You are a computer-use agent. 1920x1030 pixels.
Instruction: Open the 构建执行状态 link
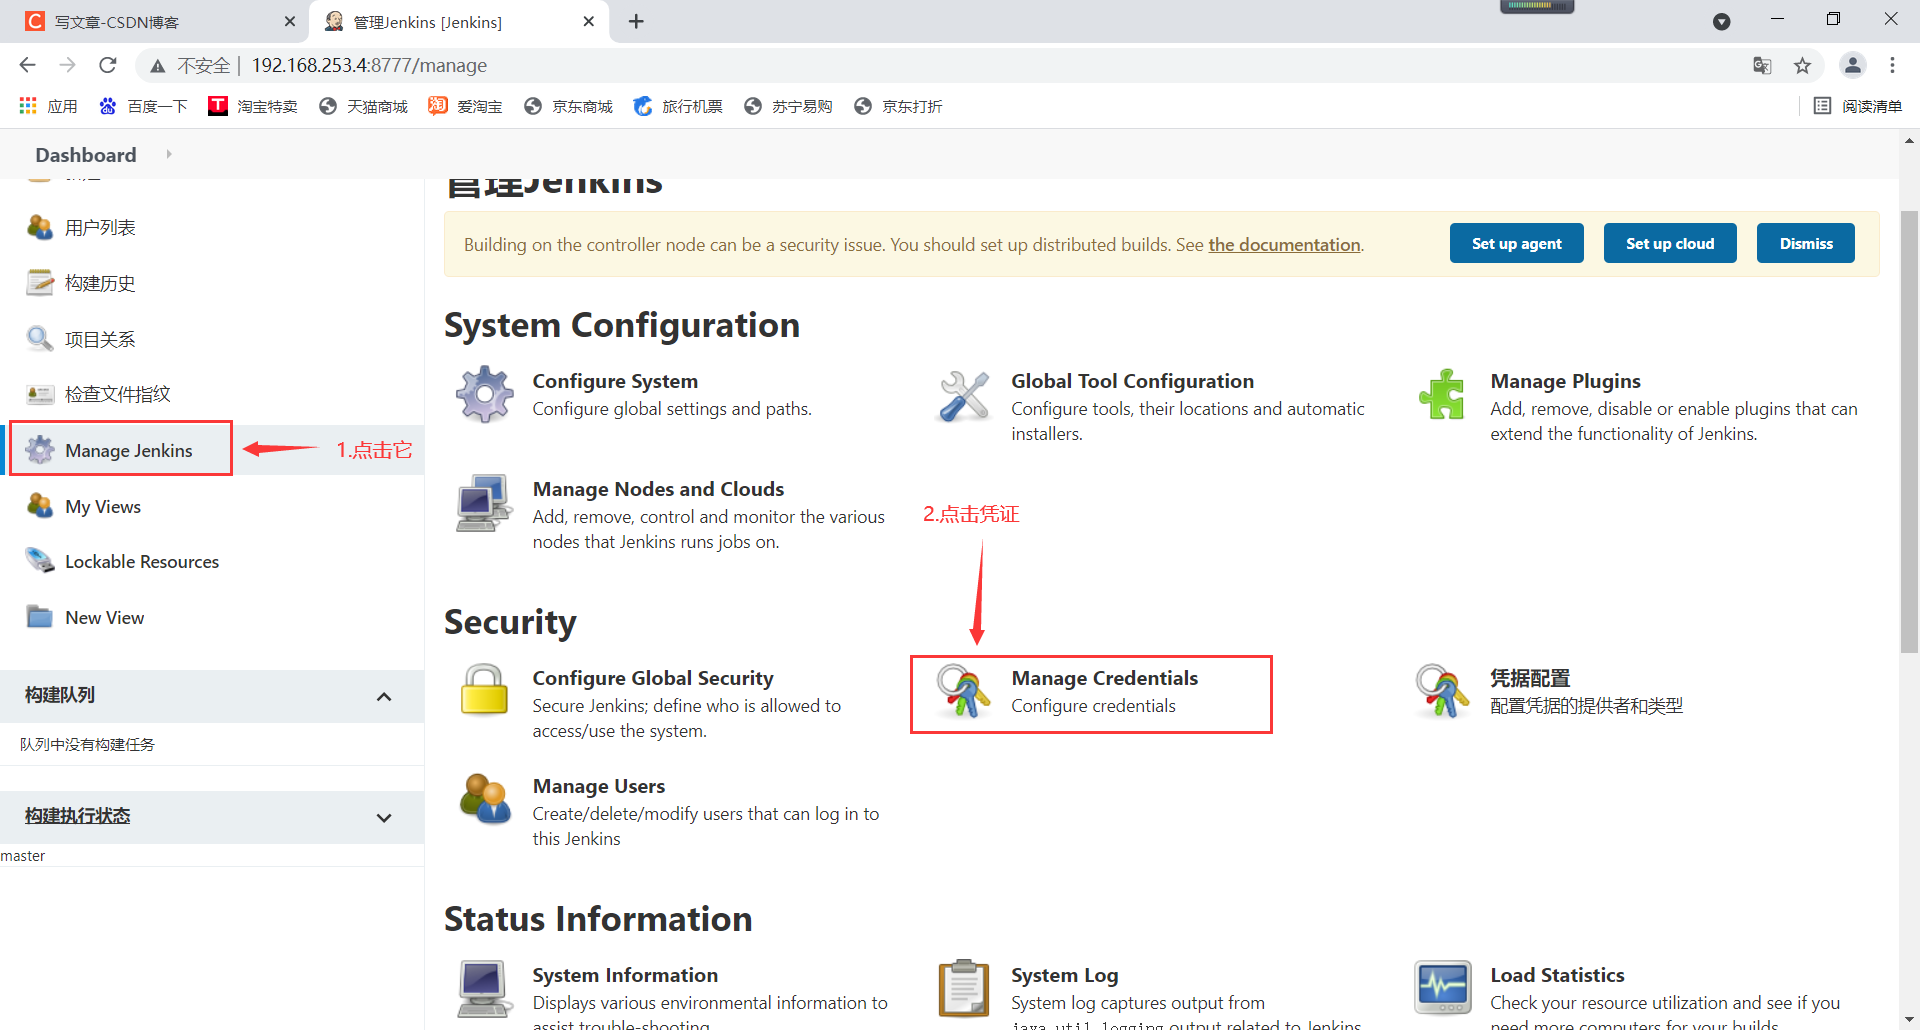78,816
